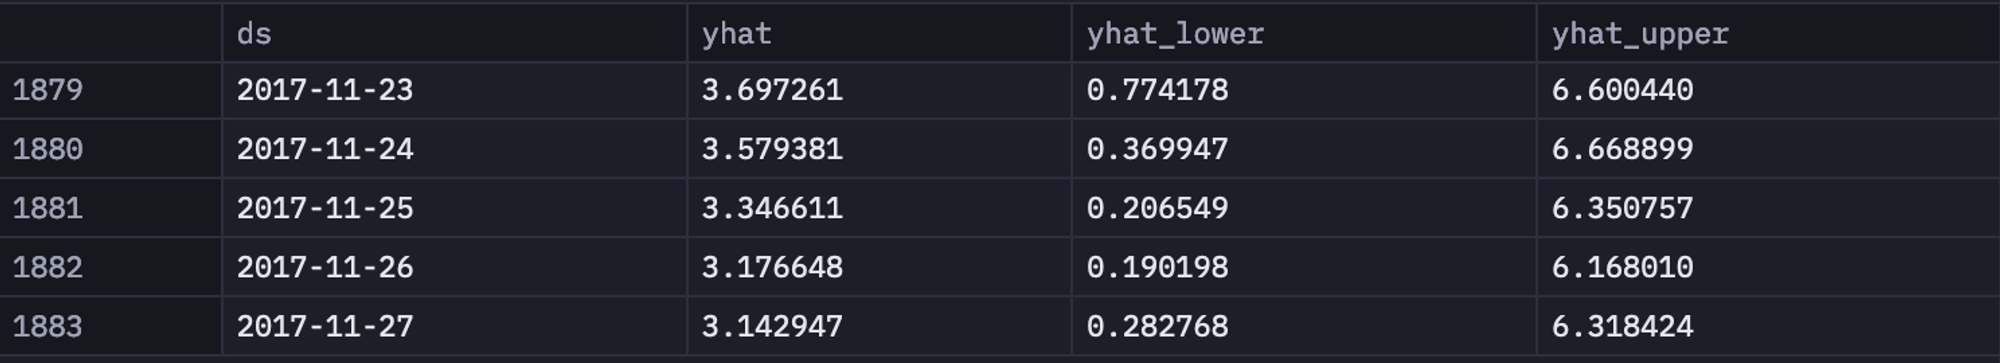Click the empty top-left index header cell
2000x363 pixels.
110,33
